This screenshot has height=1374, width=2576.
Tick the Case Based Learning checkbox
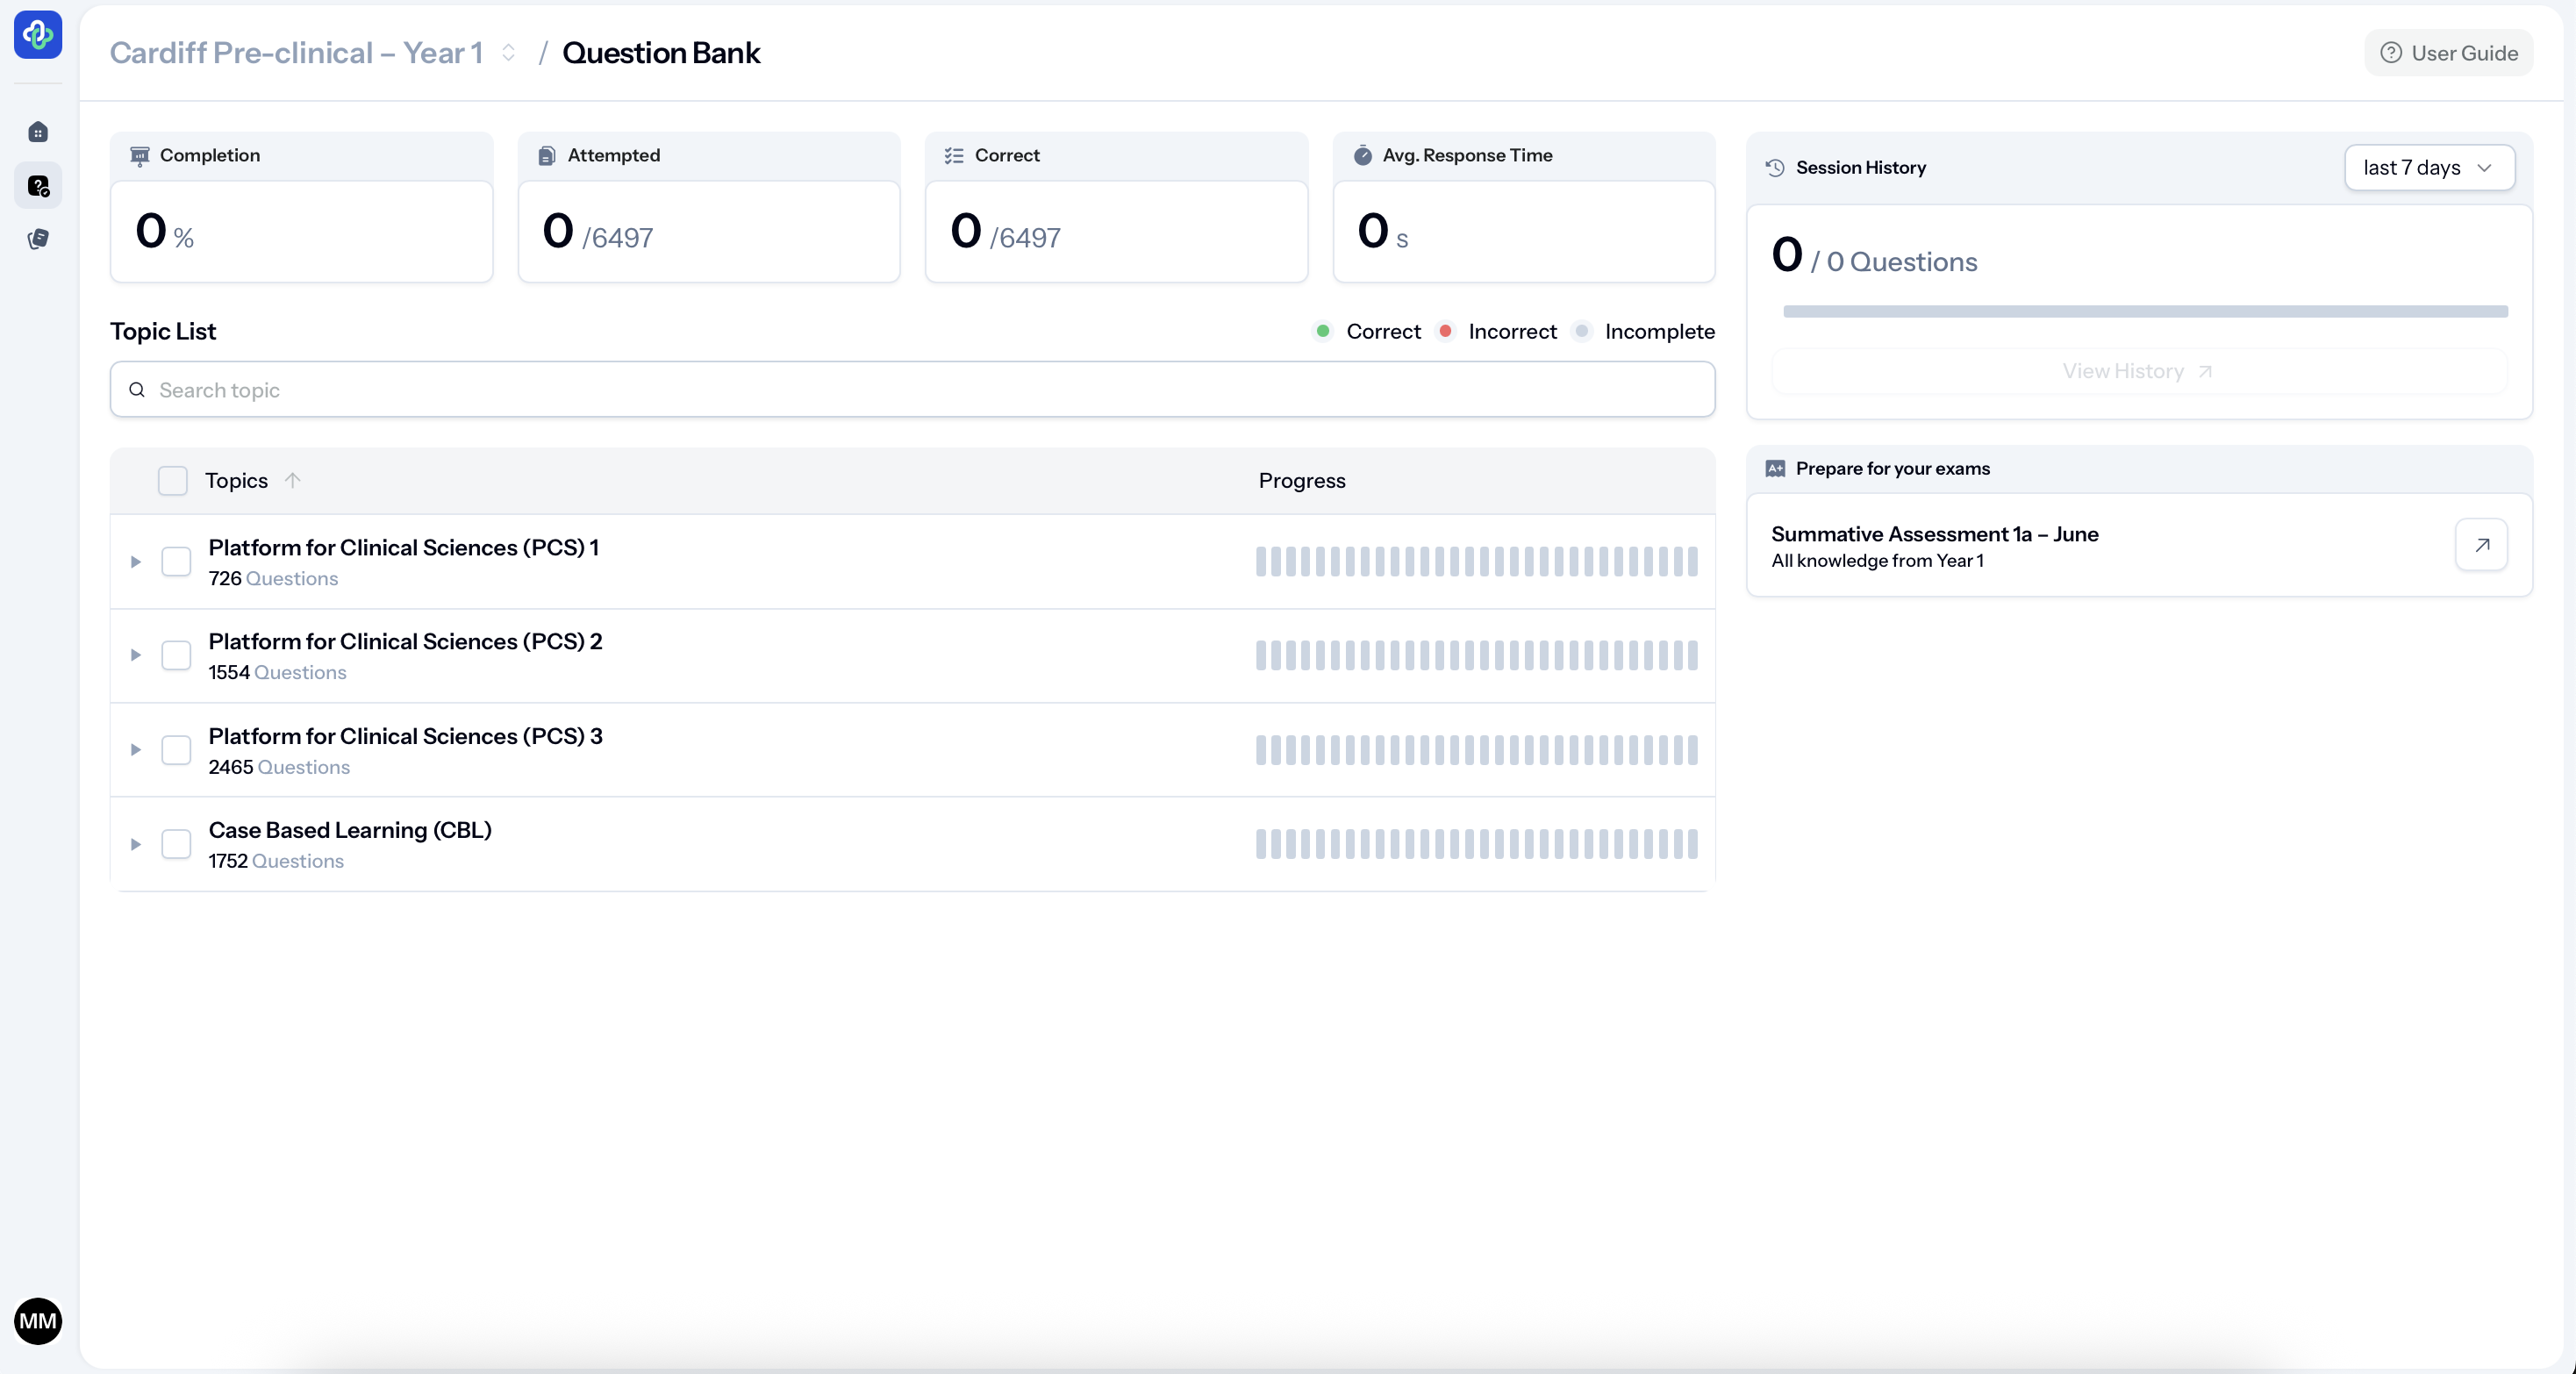click(176, 844)
